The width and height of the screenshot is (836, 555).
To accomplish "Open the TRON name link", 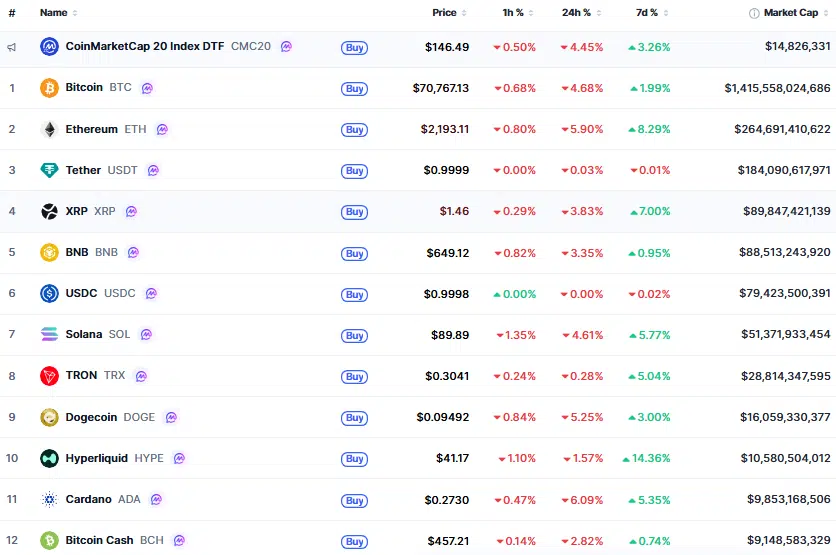I will [x=81, y=375].
